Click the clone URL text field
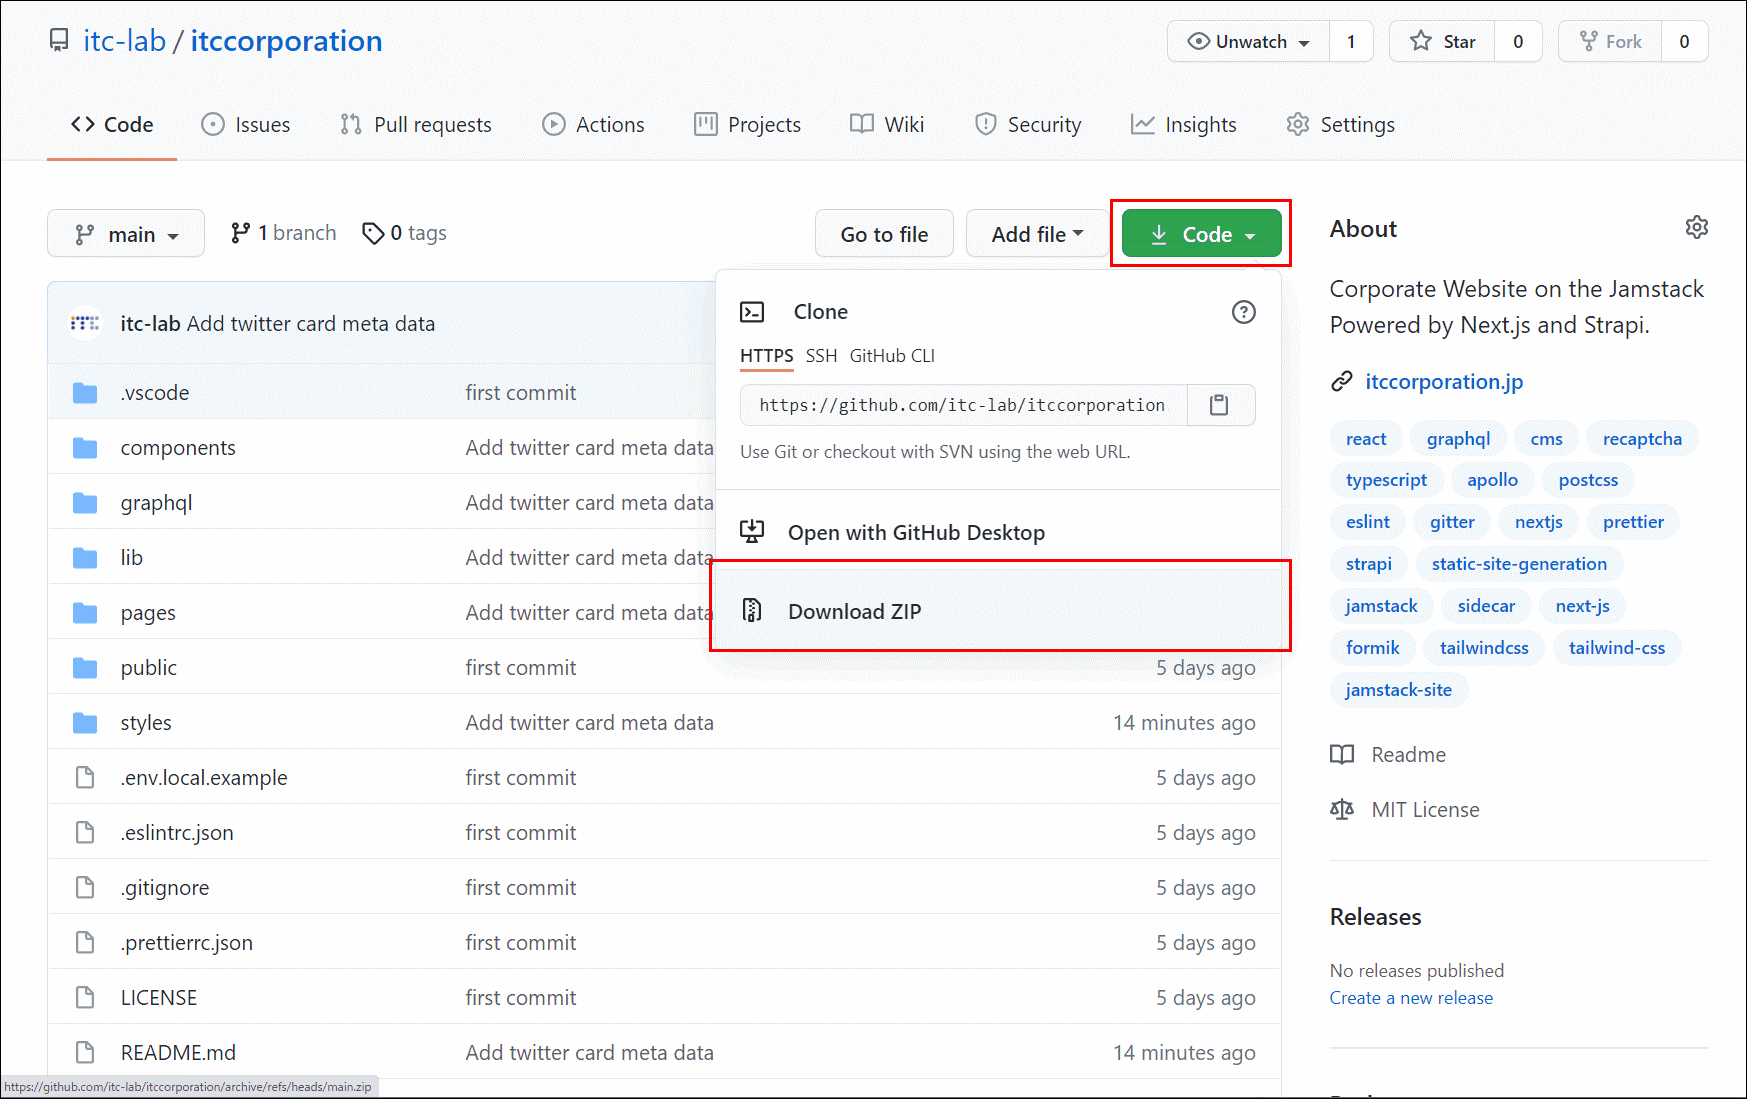The width and height of the screenshot is (1747, 1099). [963, 405]
